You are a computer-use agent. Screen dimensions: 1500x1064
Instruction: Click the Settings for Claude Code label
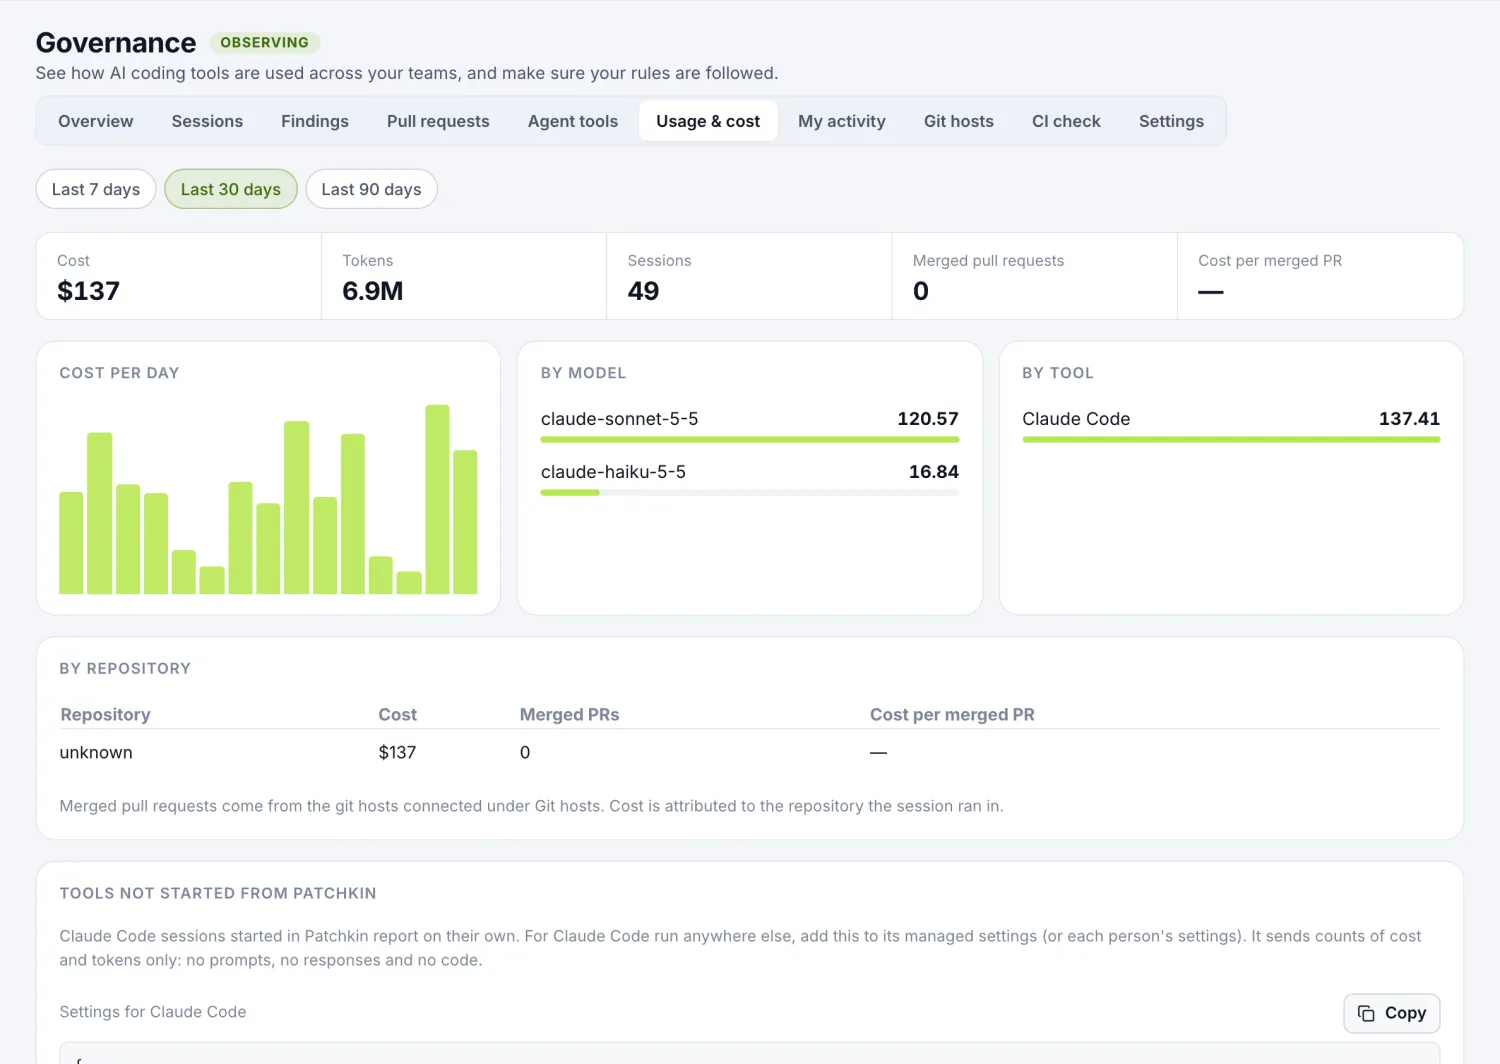coord(153,1012)
